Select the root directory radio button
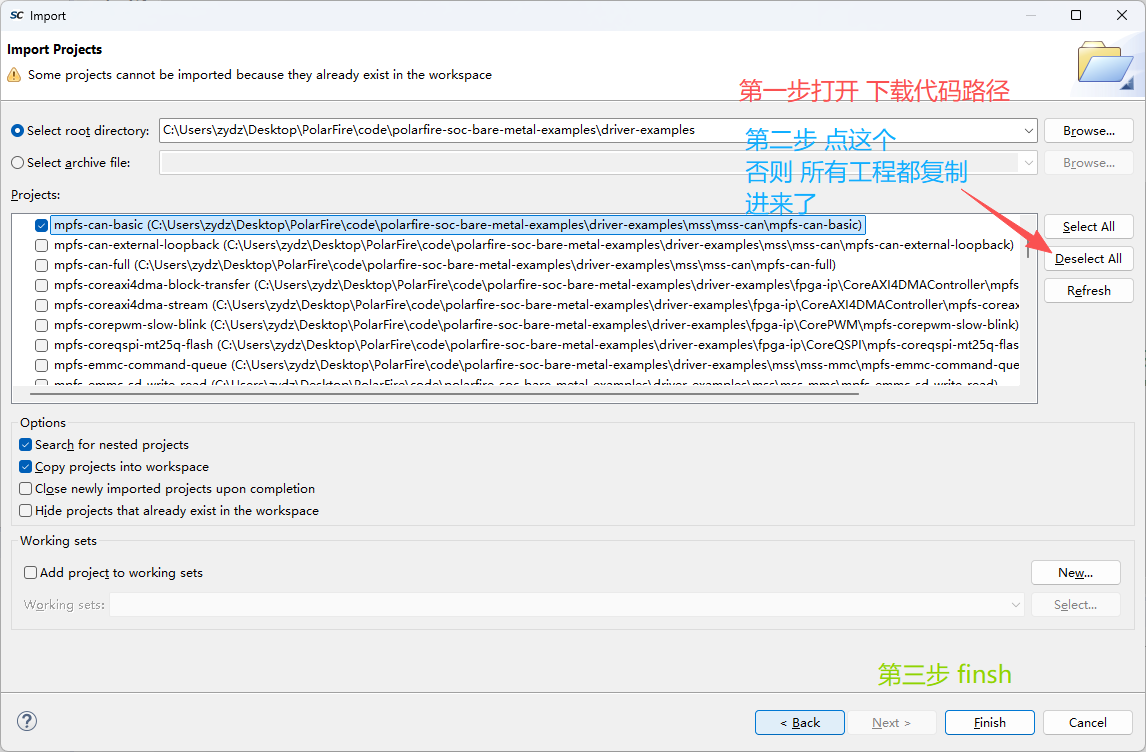The height and width of the screenshot is (752, 1146). (x=18, y=131)
